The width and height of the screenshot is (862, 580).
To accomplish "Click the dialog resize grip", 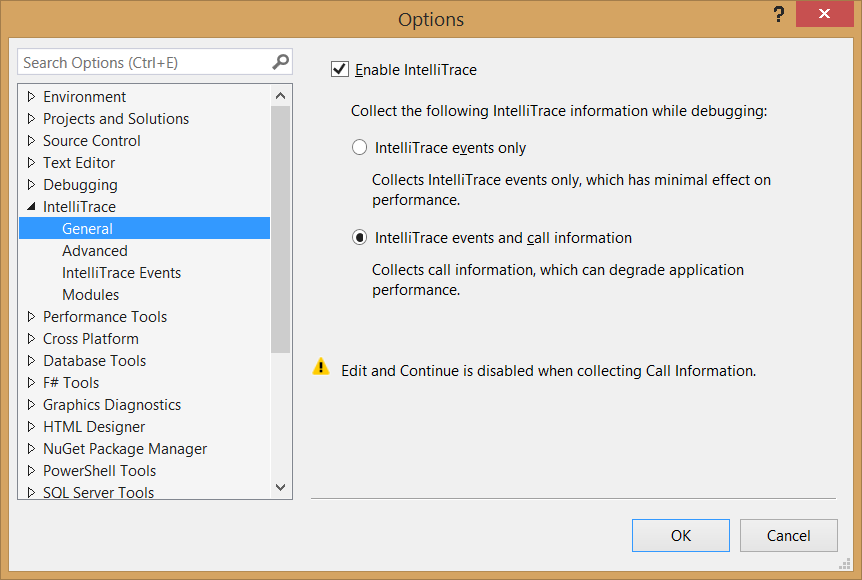I will pyautogui.click(x=845, y=564).
